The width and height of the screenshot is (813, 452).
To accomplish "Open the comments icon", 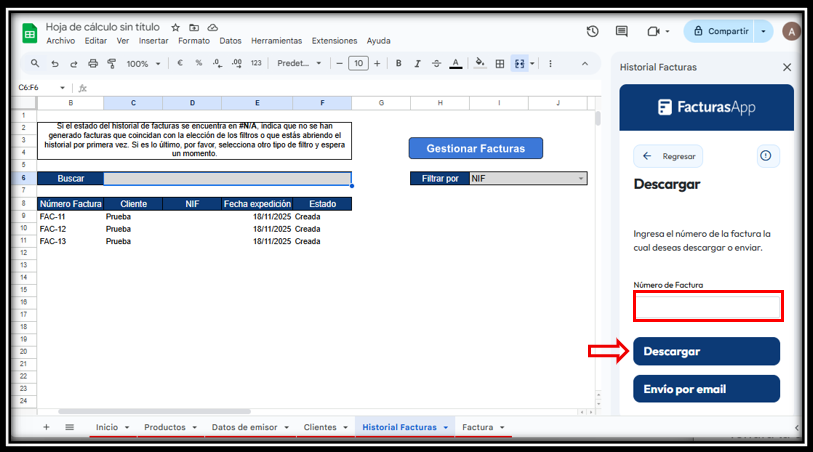I will (x=621, y=31).
